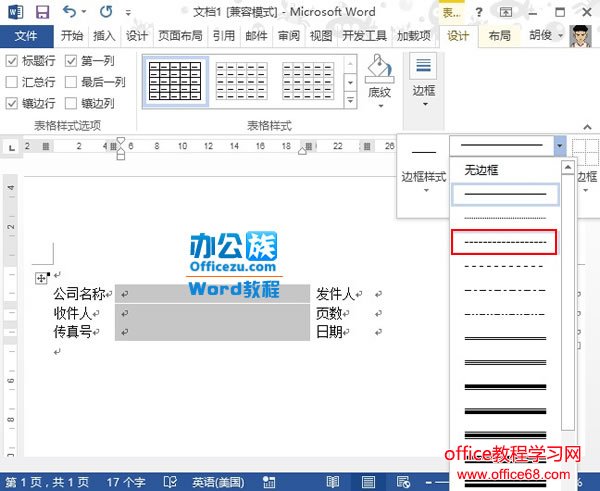600x491 pixels.
Task: Toggle the 第一列 checkbox
Action: click(x=71, y=60)
